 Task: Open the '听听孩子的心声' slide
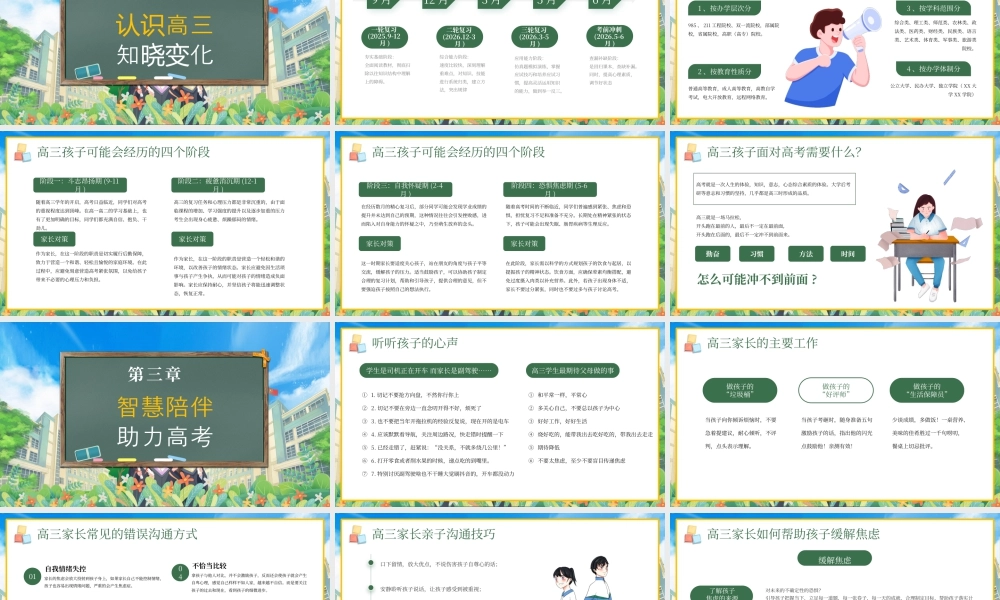tap(499, 414)
